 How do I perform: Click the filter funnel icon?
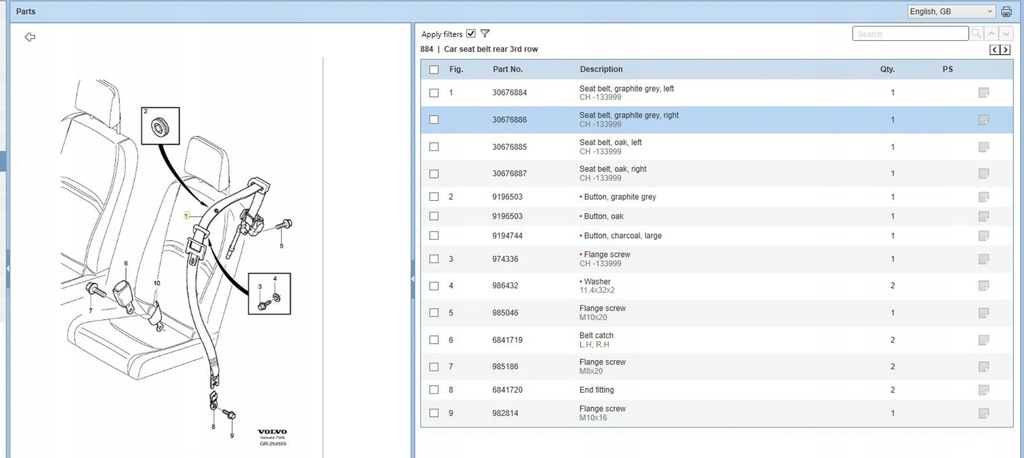(485, 34)
